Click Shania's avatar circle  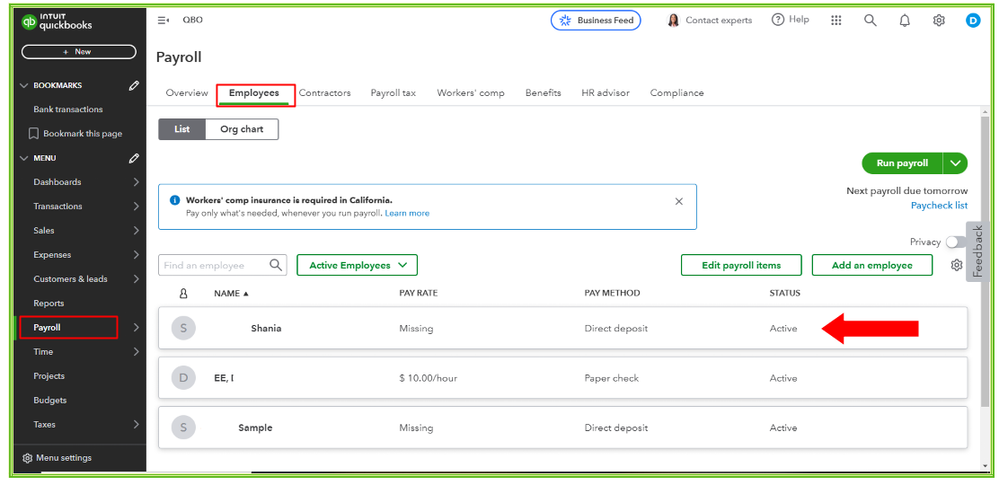183,329
